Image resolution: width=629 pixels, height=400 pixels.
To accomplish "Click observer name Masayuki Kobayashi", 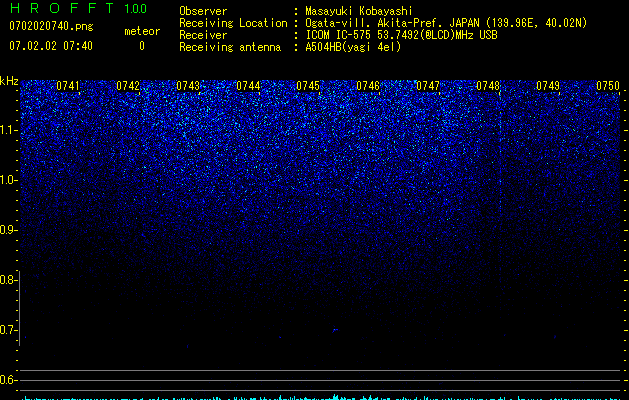I will [x=359, y=11].
